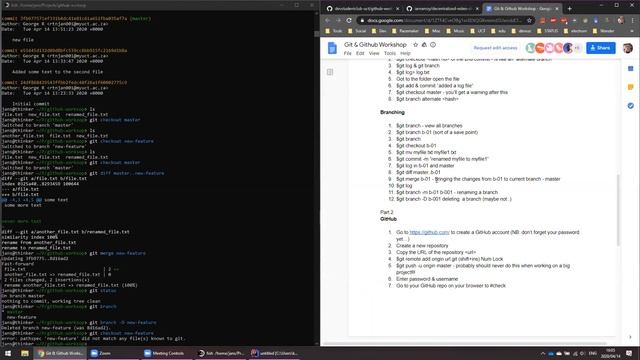The height and width of the screenshot is (360, 640).
Task: Switch to the Zoom taskbar window
Action: [x=114, y=353]
